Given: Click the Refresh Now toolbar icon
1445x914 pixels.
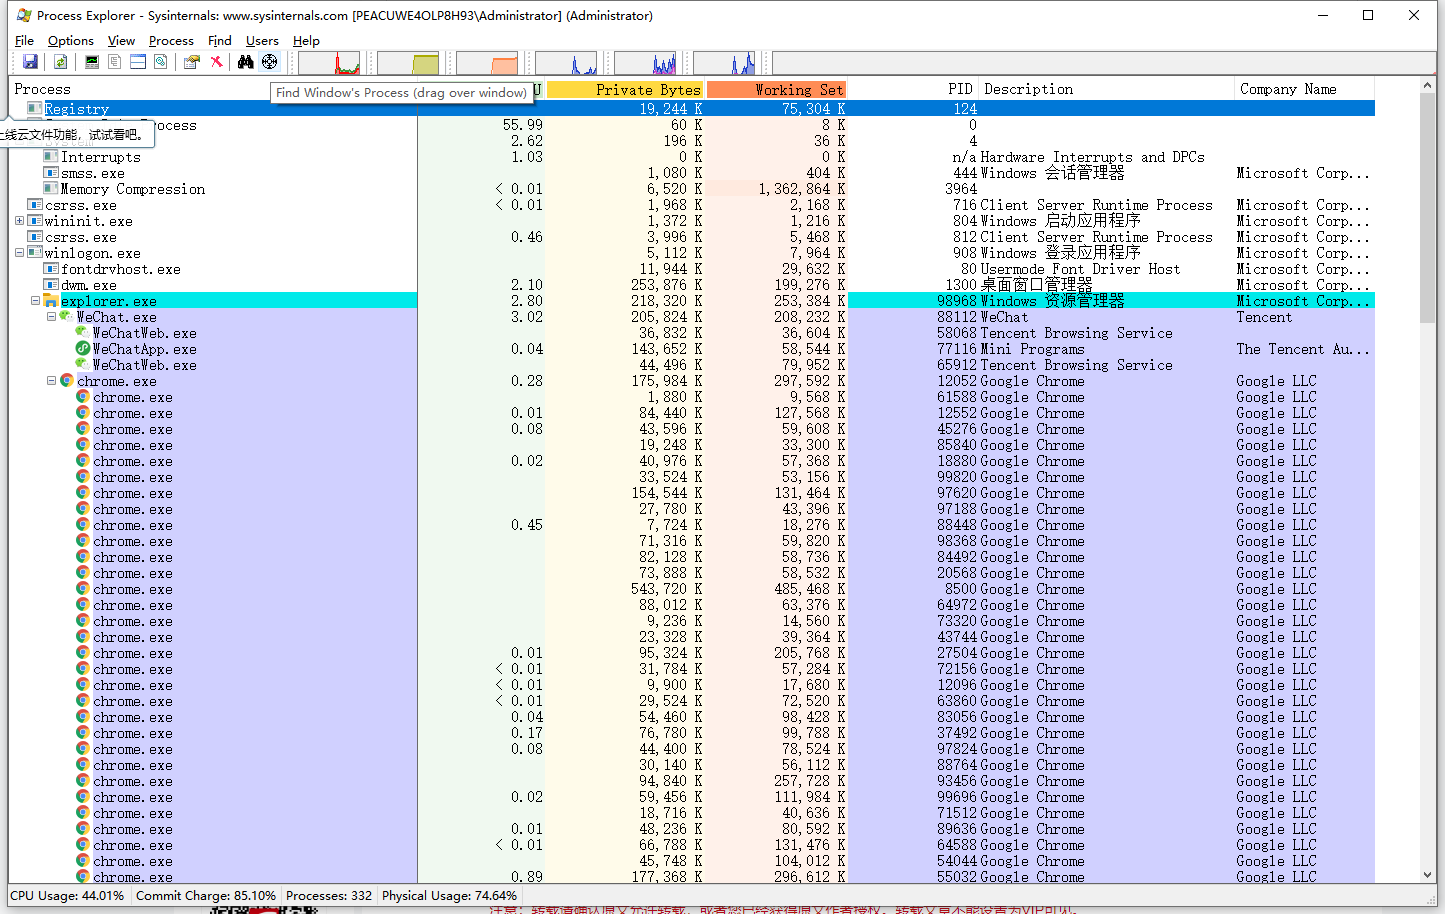Looking at the screenshot, I should coord(61,62).
